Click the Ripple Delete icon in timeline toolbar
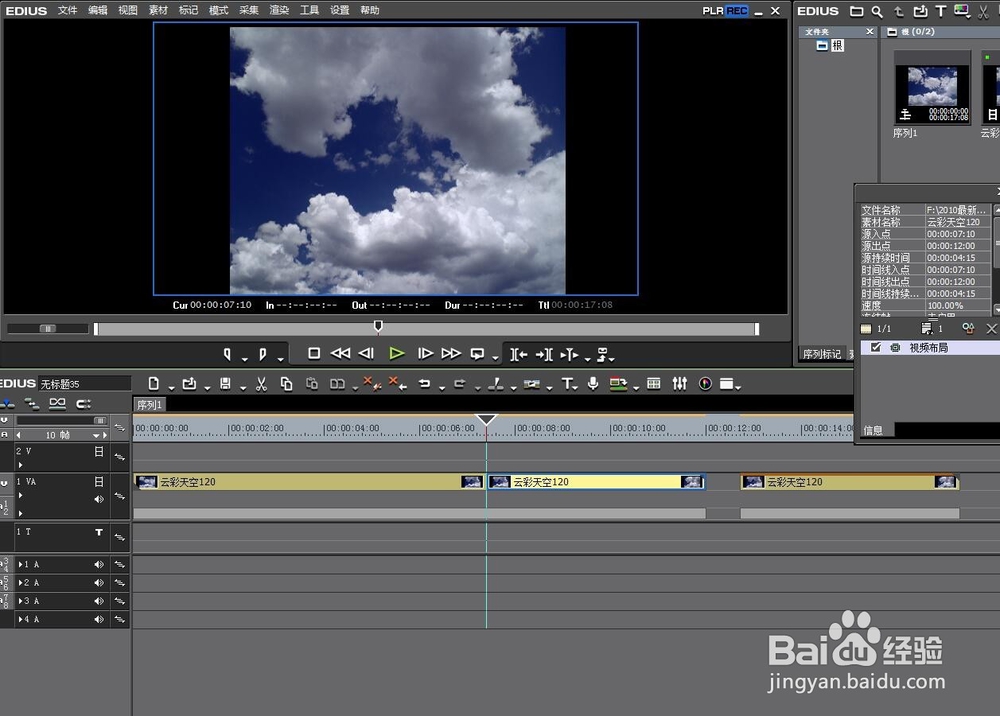This screenshot has width=1000, height=716. pyautogui.click(x=398, y=383)
